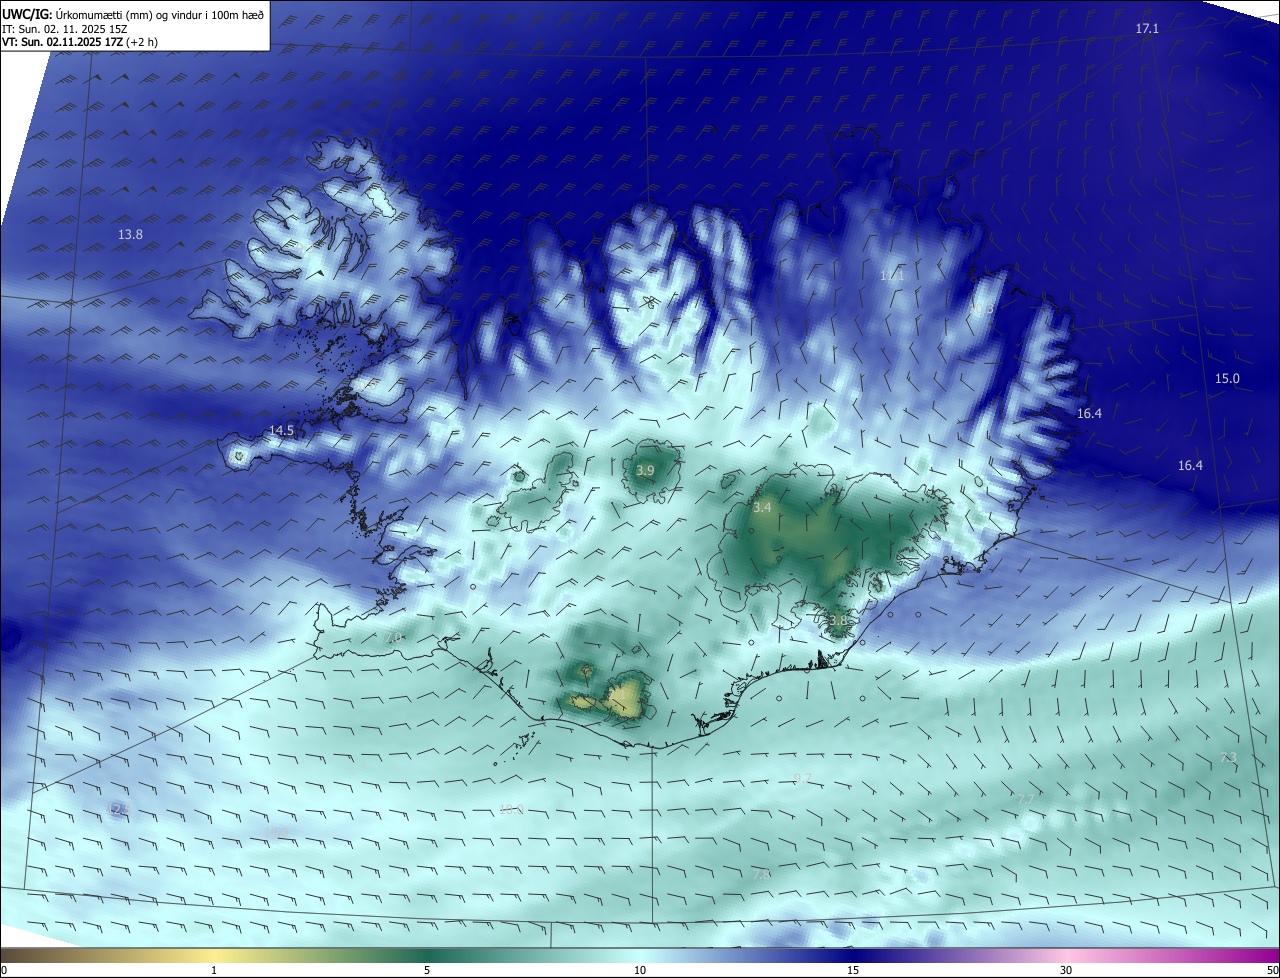Viewport: 1280px width, 978px height.
Task: Click the 16.4 label touching the east coast
Action: [x=1089, y=413]
